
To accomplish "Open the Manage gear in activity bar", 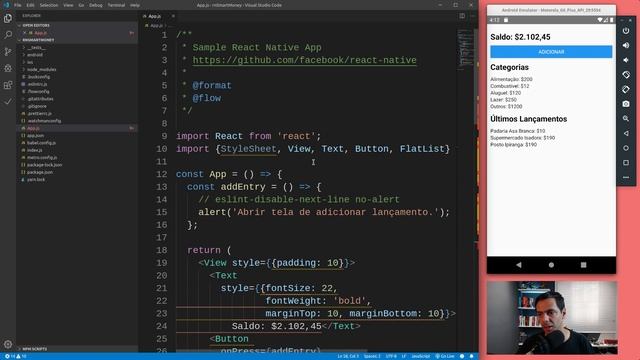I will (8, 344).
